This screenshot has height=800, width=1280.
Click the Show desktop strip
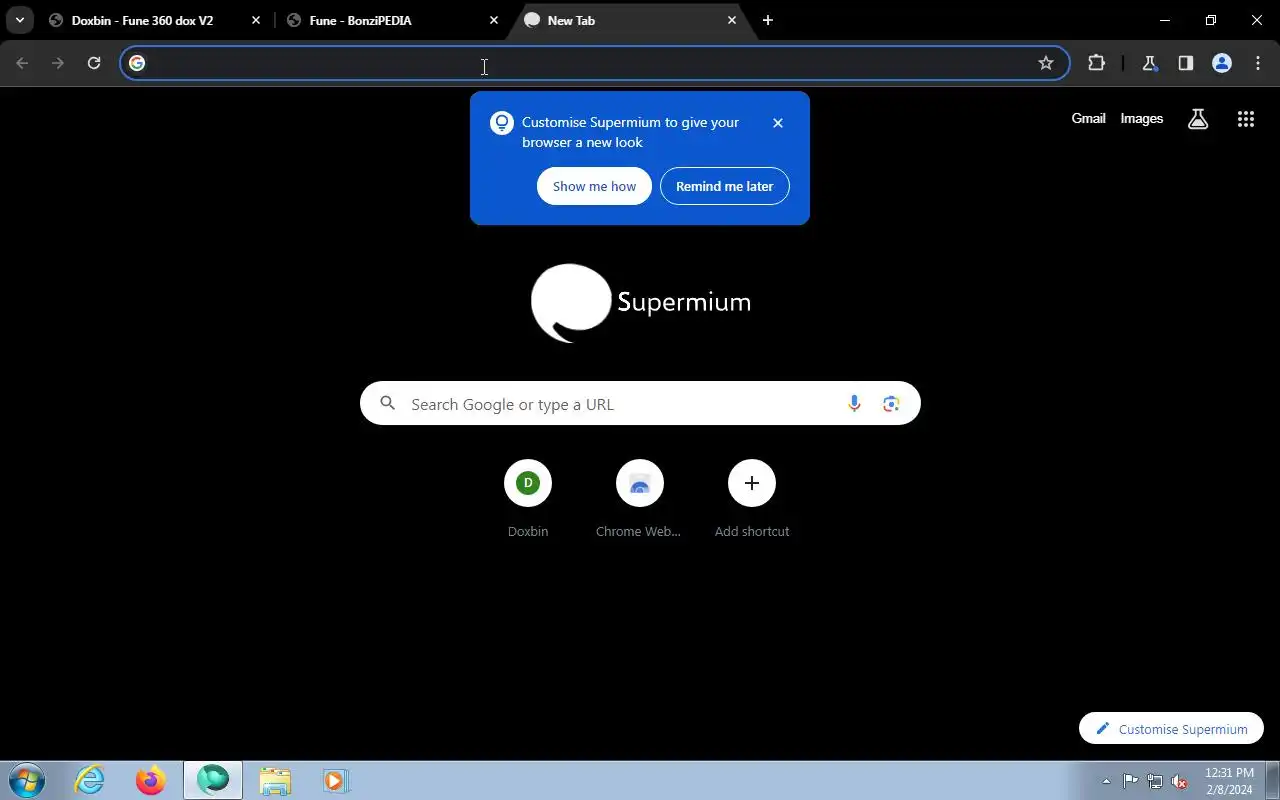[1272, 780]
